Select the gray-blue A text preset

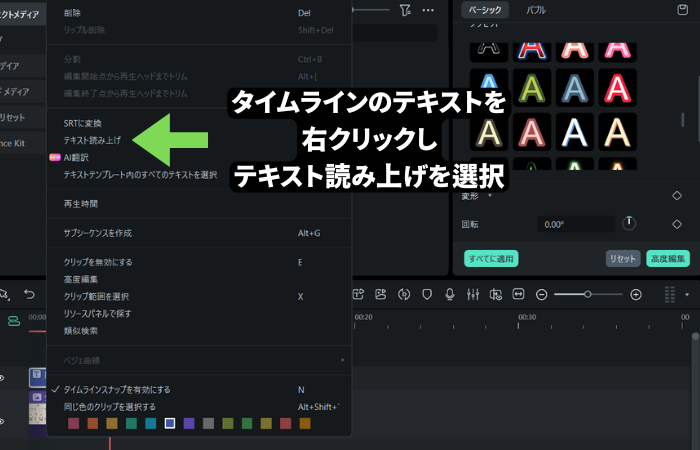point(575,88)
